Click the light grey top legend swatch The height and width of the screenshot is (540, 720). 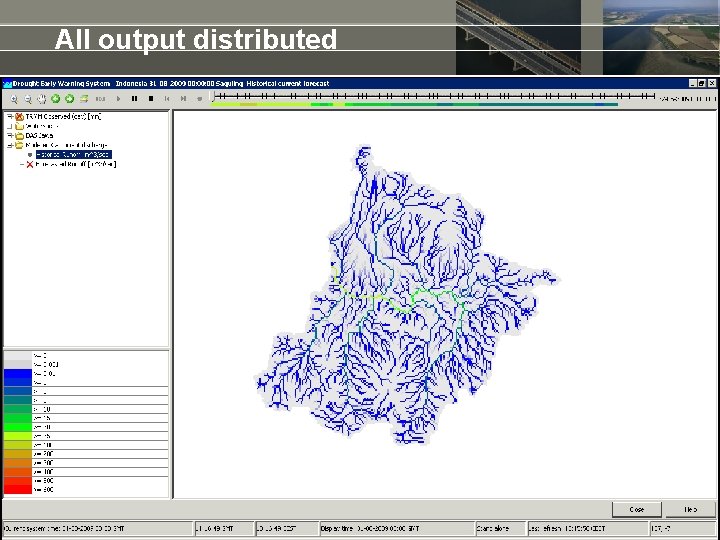click(x=18, y=355)
